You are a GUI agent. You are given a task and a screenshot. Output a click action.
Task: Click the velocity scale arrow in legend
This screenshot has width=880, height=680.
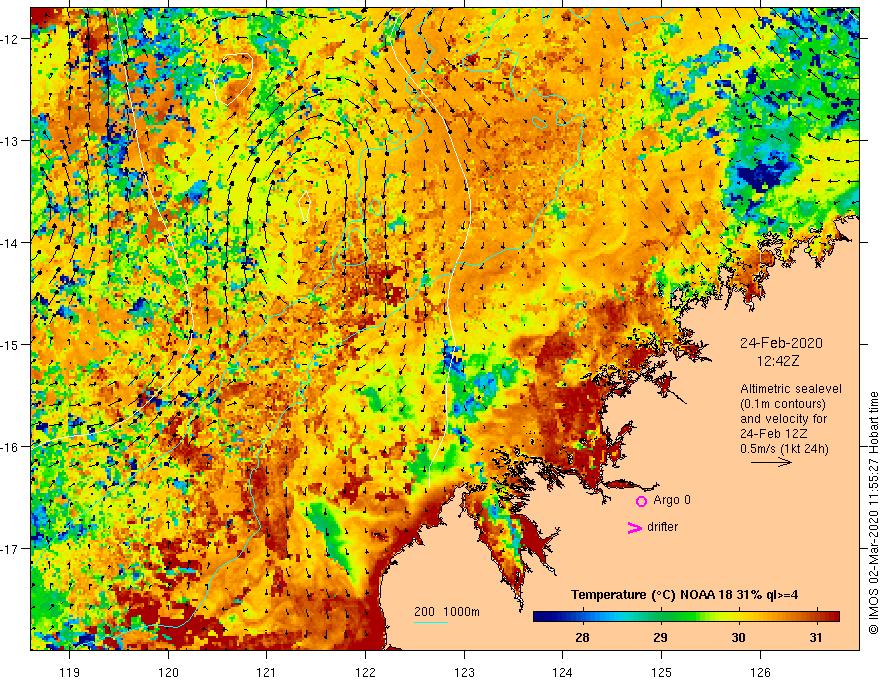tap(771, 462)
